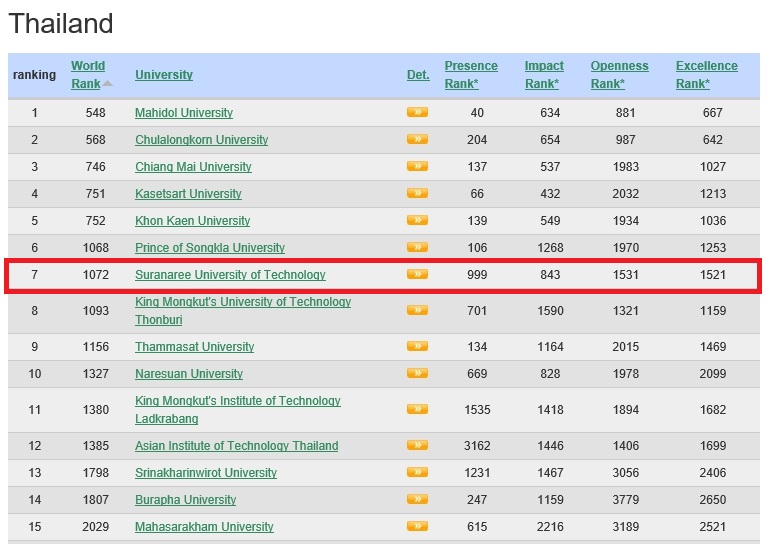This screenshot has width=769, height=544.
Task: Click the Det. column header
Action: (418, 75)
